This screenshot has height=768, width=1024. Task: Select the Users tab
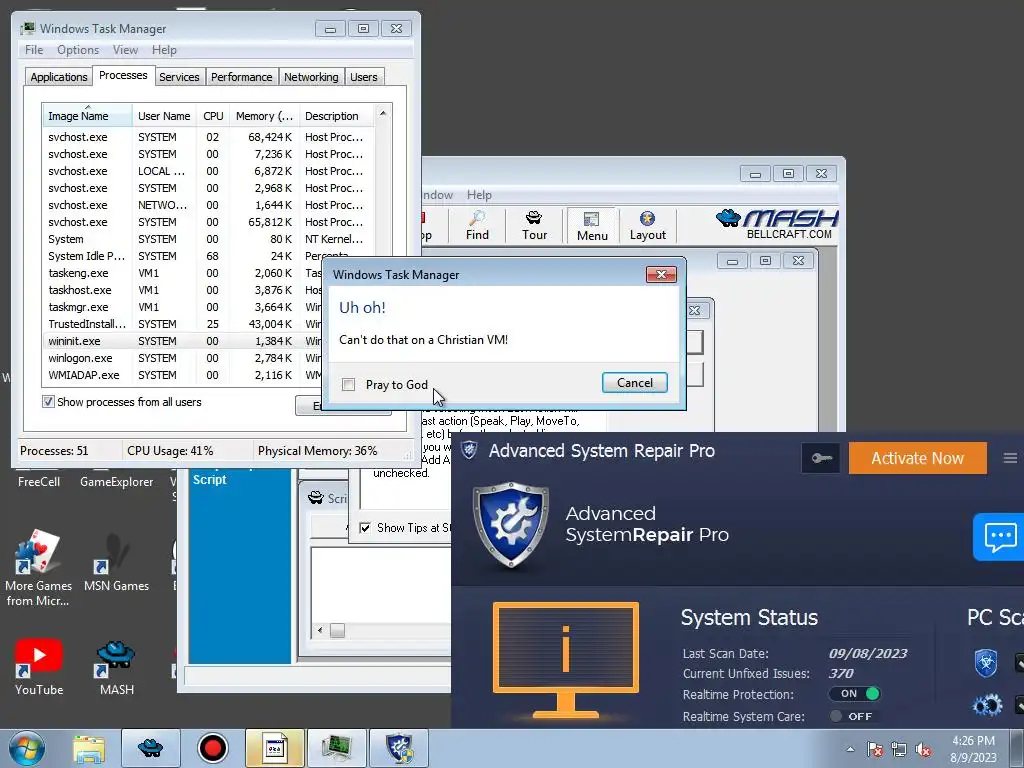(363, 77)
